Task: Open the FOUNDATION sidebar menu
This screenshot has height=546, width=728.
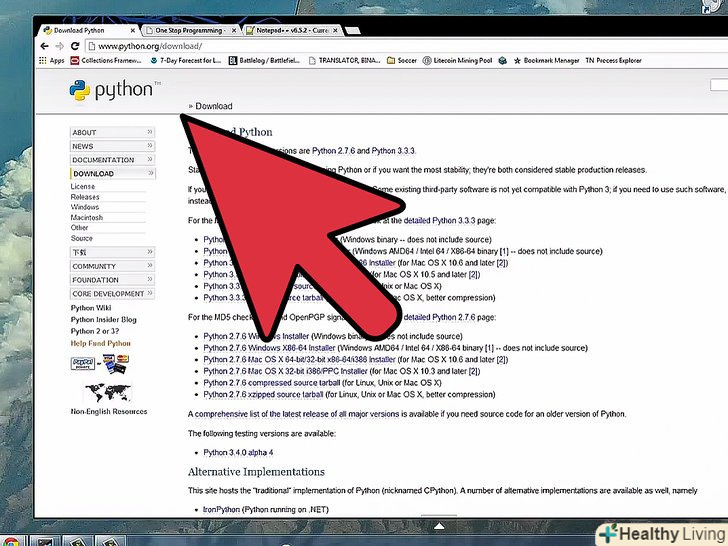Action: point(112,280)
